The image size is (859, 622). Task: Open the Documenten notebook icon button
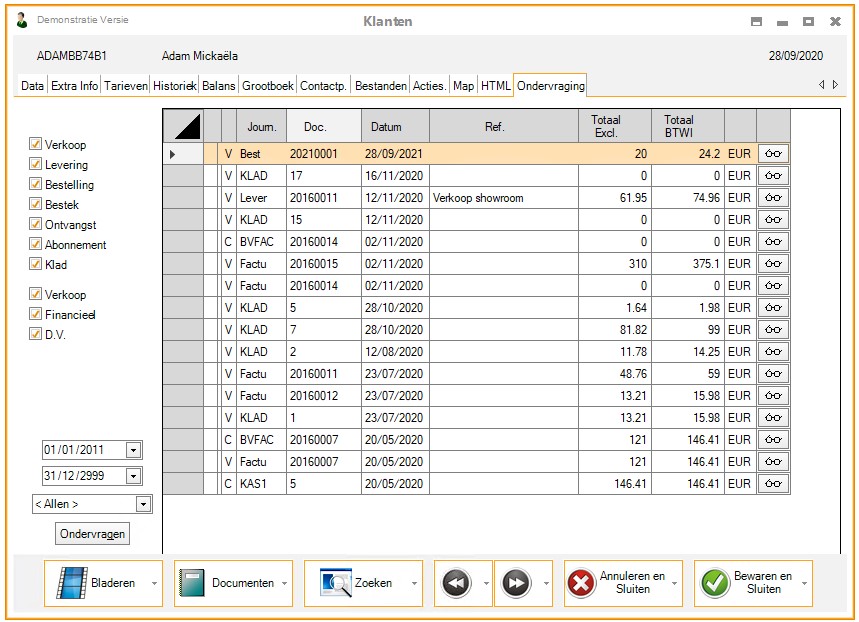point(192,583)
